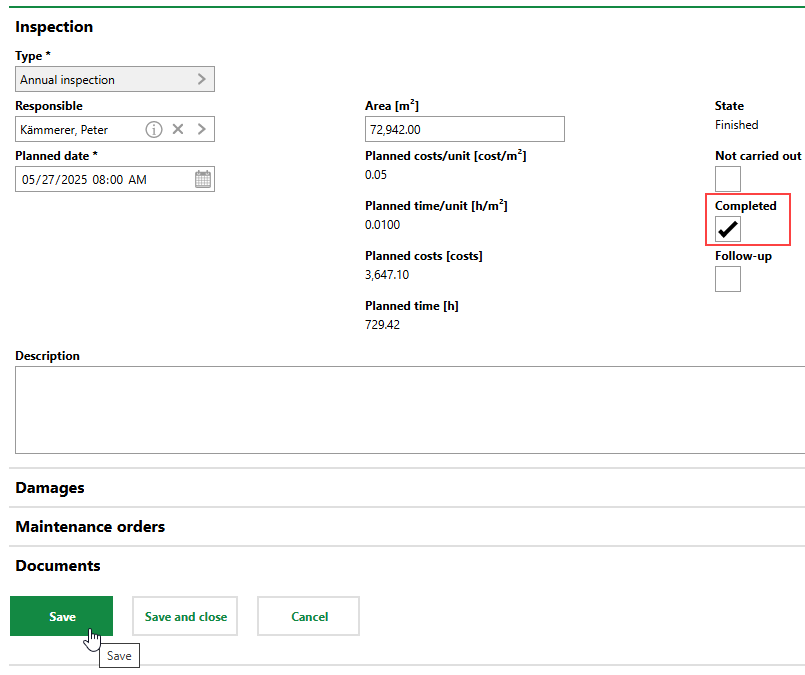Viewport: 805px width, 675px height.
Task: Click the Finished state value
Action: tap(736, 125)
